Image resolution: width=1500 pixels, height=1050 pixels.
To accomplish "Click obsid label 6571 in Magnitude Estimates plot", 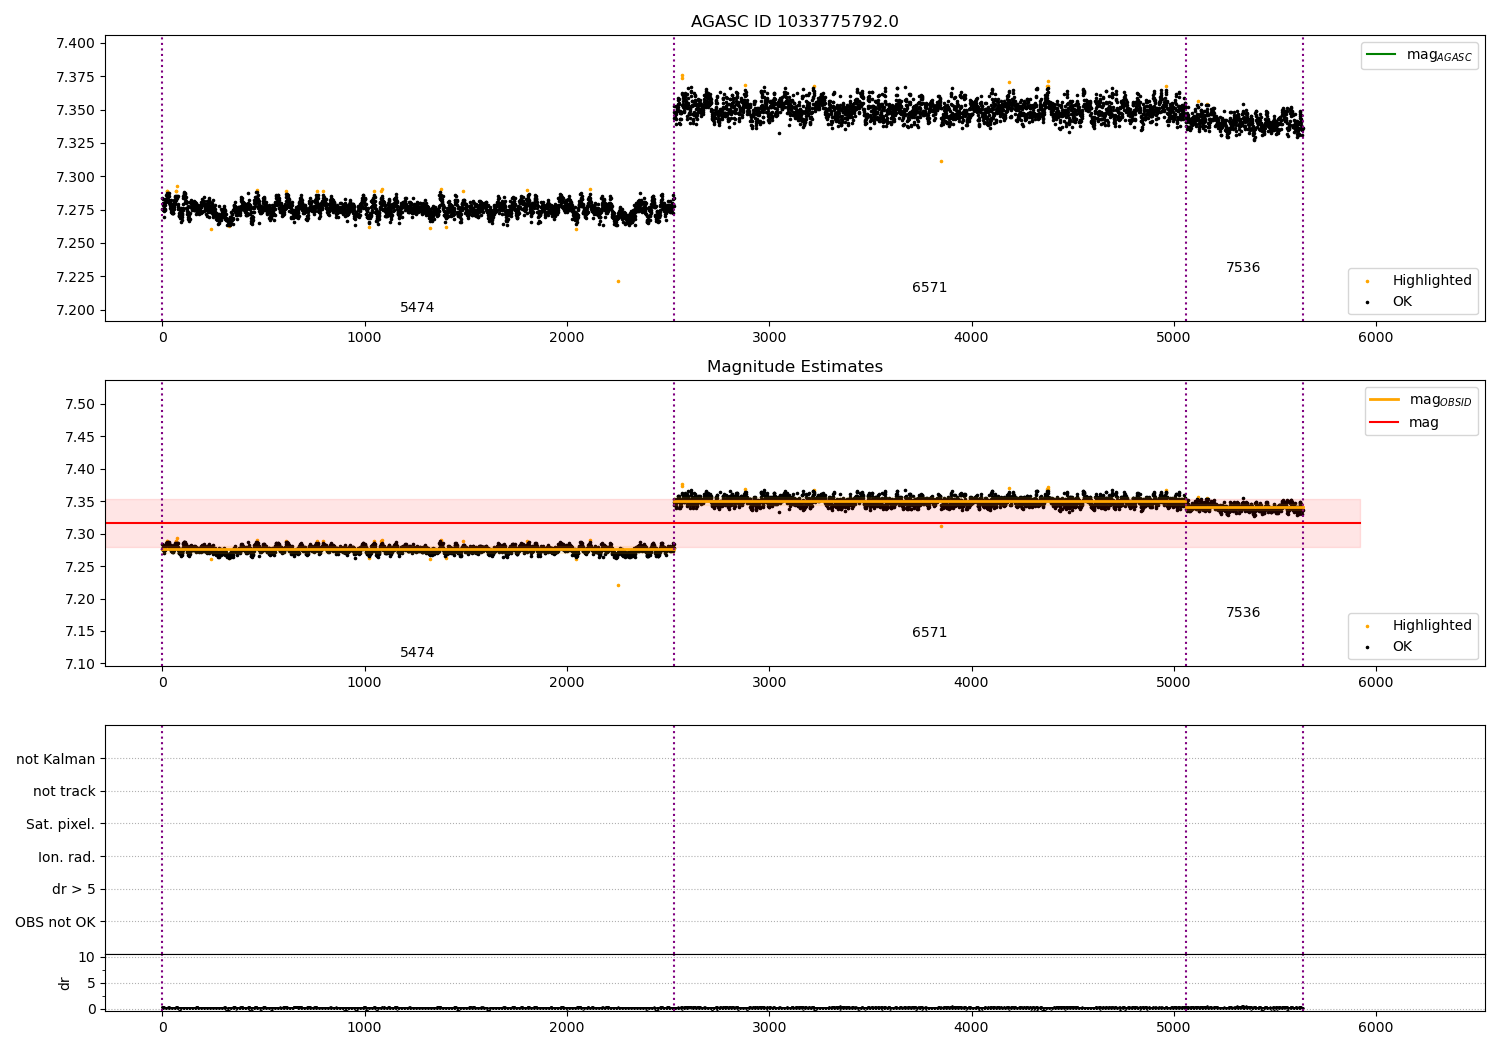I will coord(929,633).
